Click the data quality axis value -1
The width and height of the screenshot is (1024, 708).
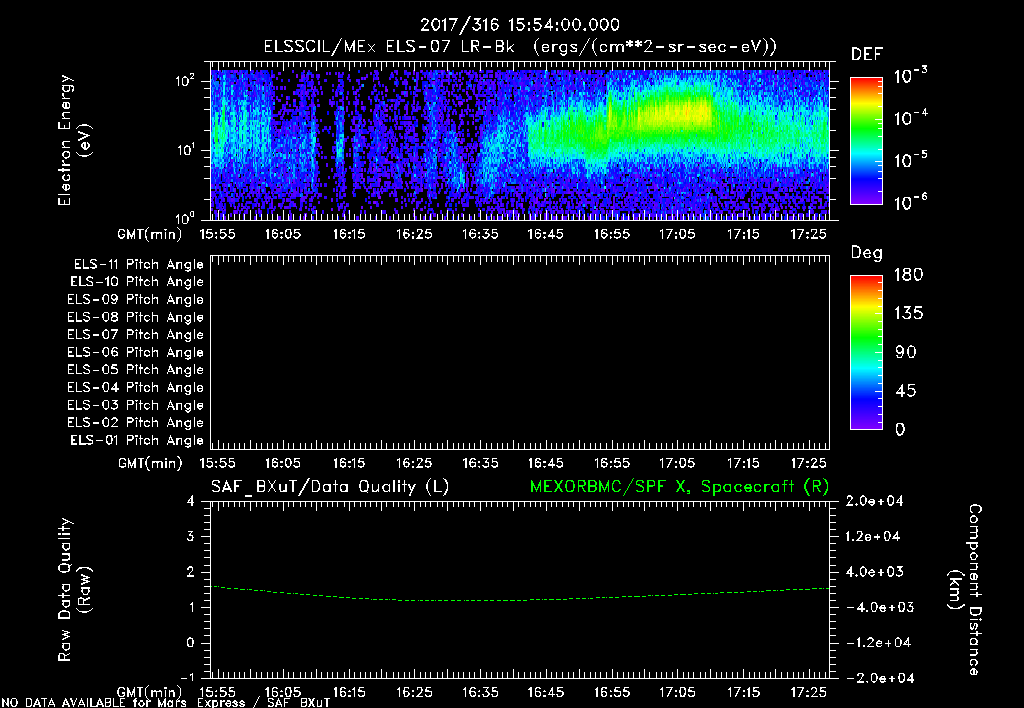tap(187, 678)
